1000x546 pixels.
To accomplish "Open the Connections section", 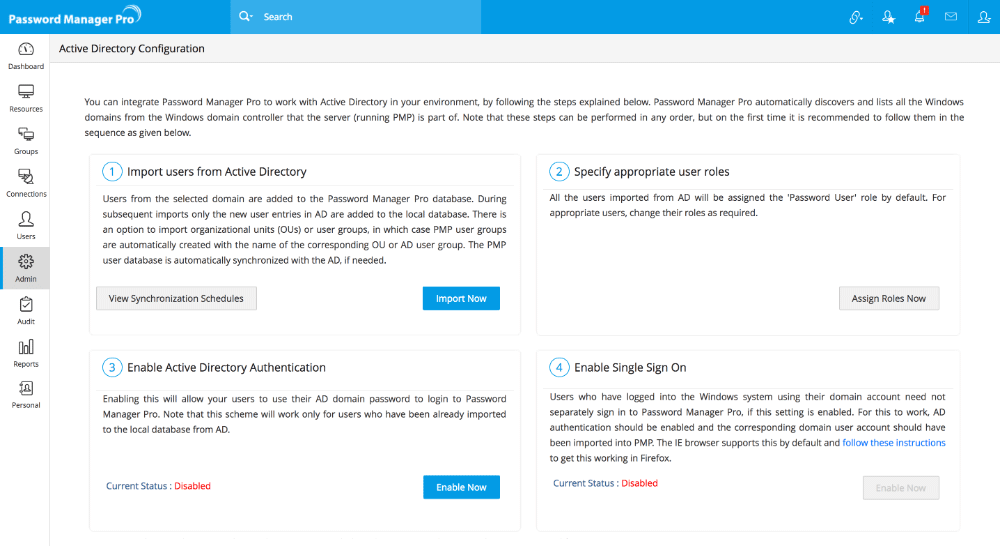I will (x=25, y=183).
